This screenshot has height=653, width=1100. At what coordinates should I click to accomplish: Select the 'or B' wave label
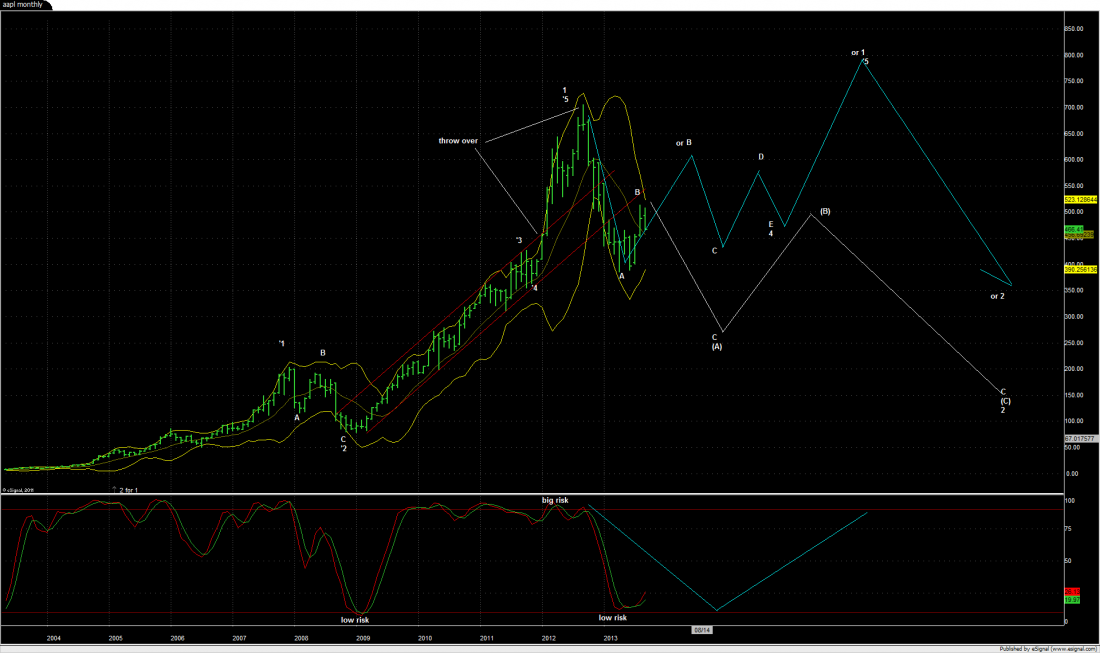tap(684, 143)
